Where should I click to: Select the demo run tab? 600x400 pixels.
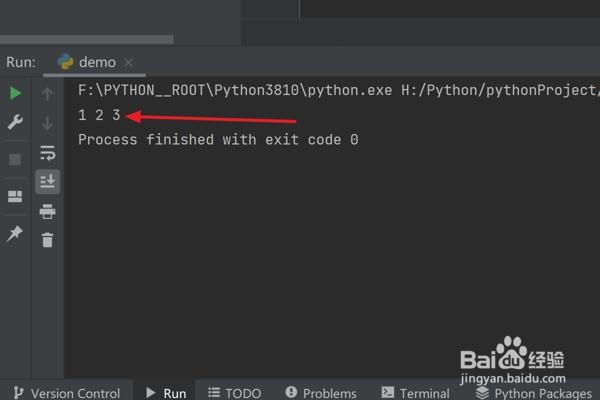click(x=97, y=62)
